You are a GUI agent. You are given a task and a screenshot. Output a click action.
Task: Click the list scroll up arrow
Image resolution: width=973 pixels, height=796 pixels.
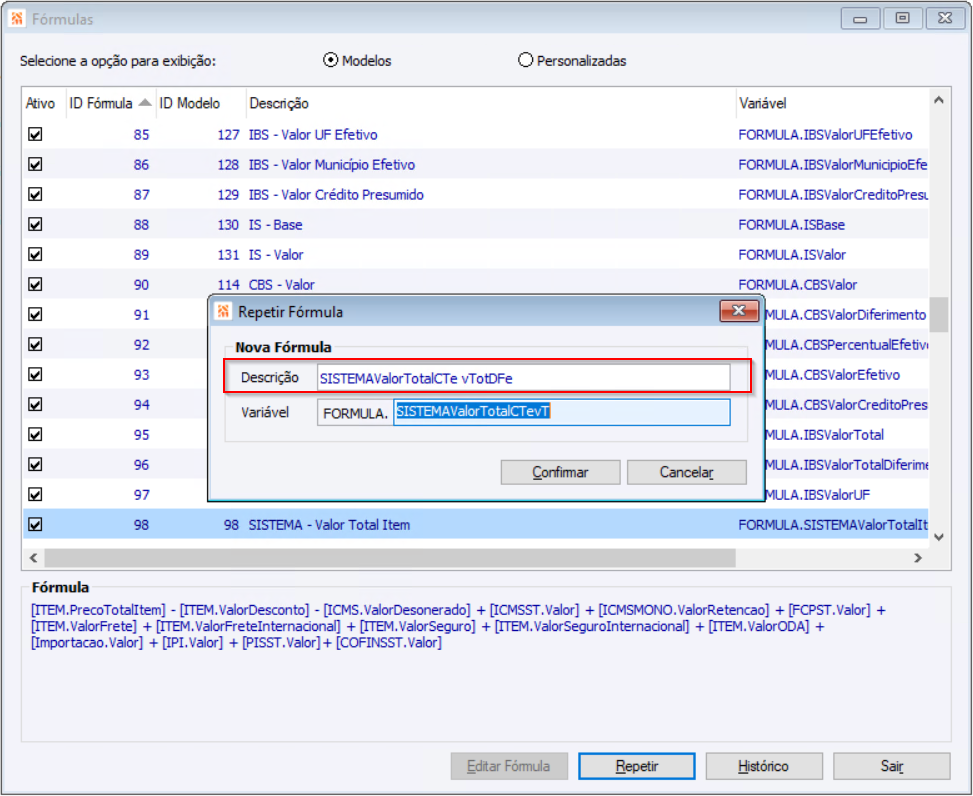point(939,100)
